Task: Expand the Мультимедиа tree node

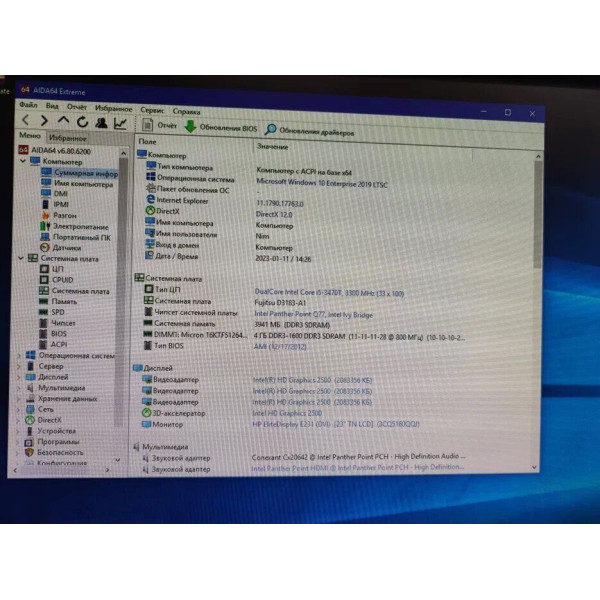Action: (x=19, y=388)
